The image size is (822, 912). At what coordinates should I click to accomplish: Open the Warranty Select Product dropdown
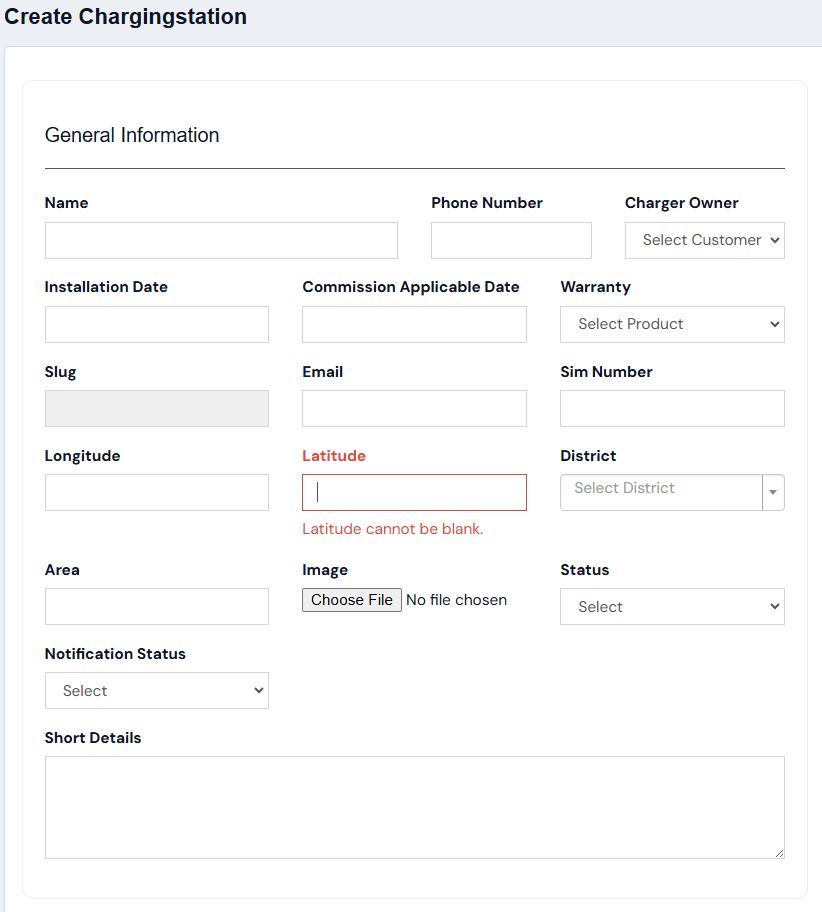pyautogui.click(x=672, y=324)
